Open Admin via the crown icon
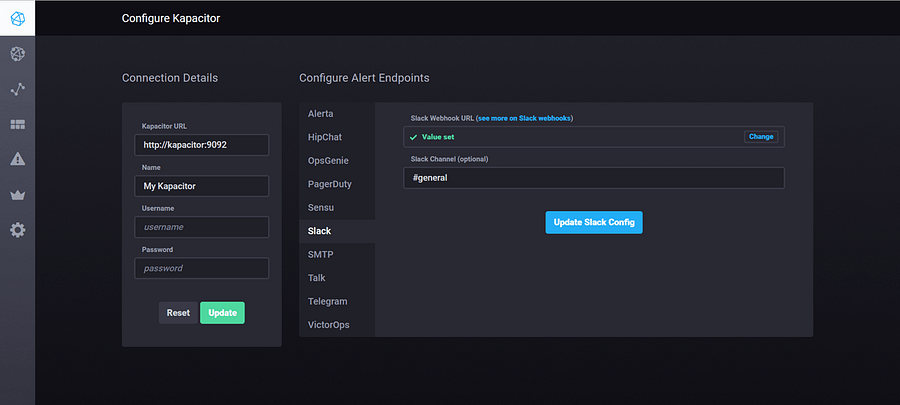The width and height of the screenshot is (900, 405). point(17,195)
